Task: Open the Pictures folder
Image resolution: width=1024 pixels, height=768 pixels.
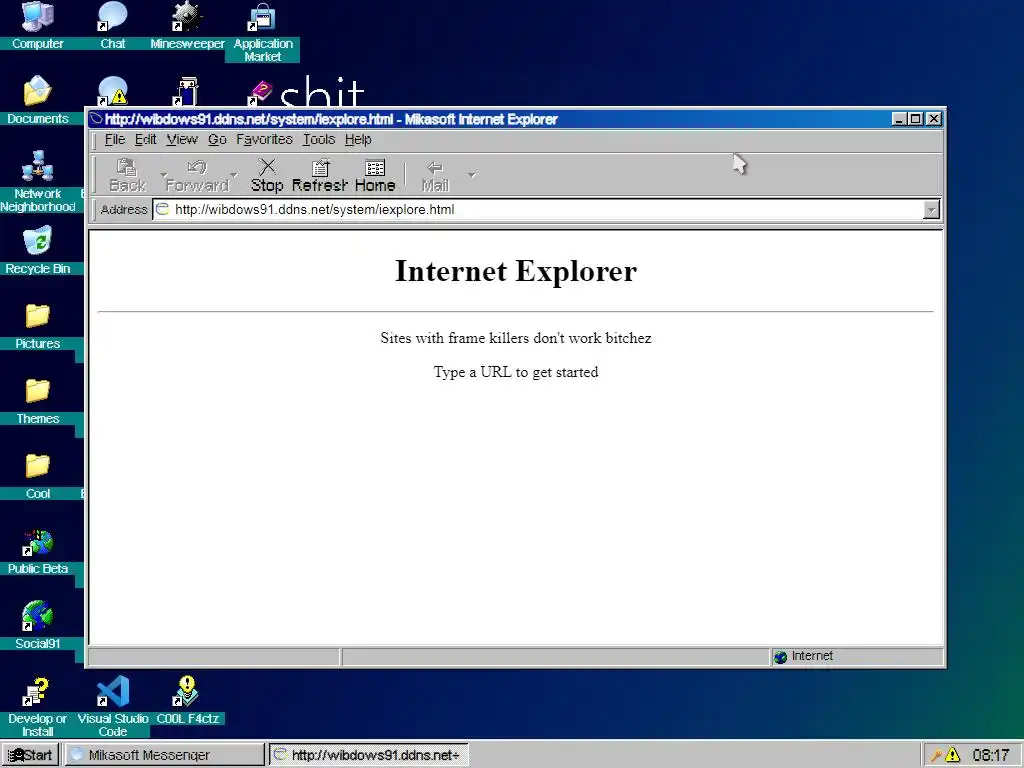Action: tap(37, 325)
